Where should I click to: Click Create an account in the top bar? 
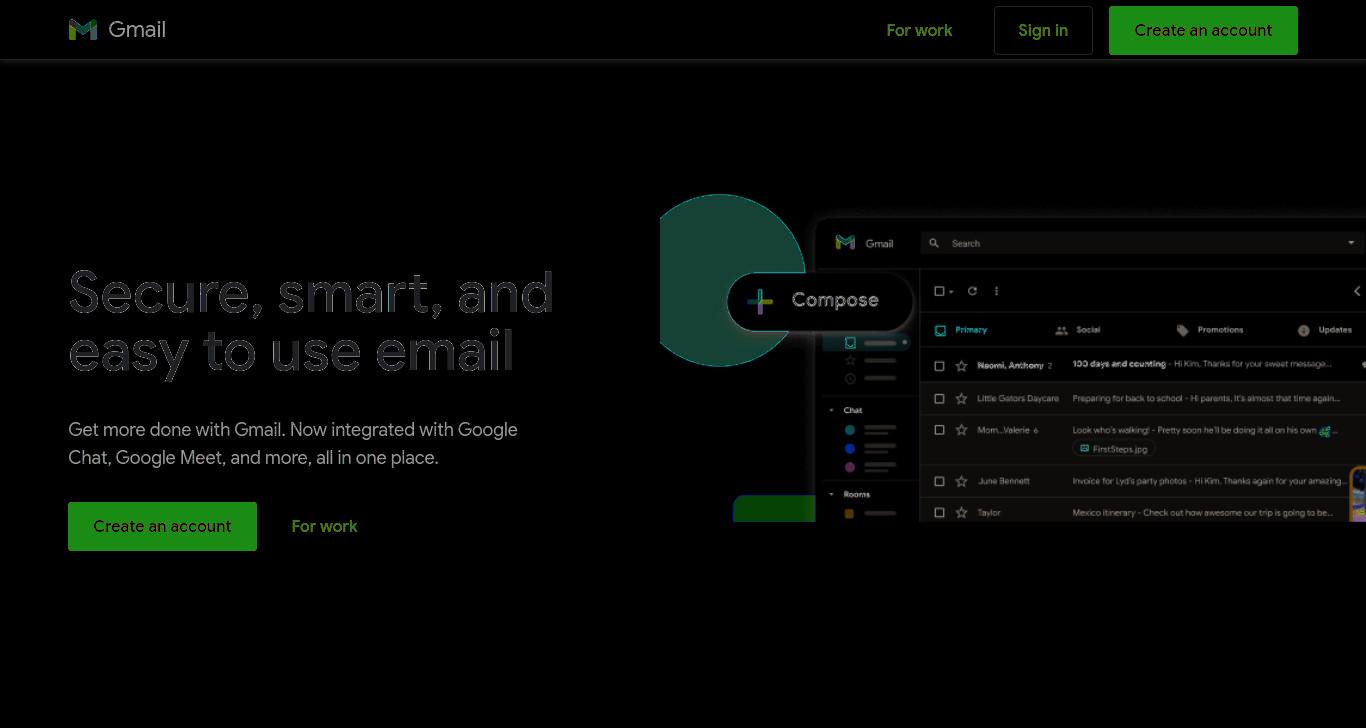(x=1203, y=30)
